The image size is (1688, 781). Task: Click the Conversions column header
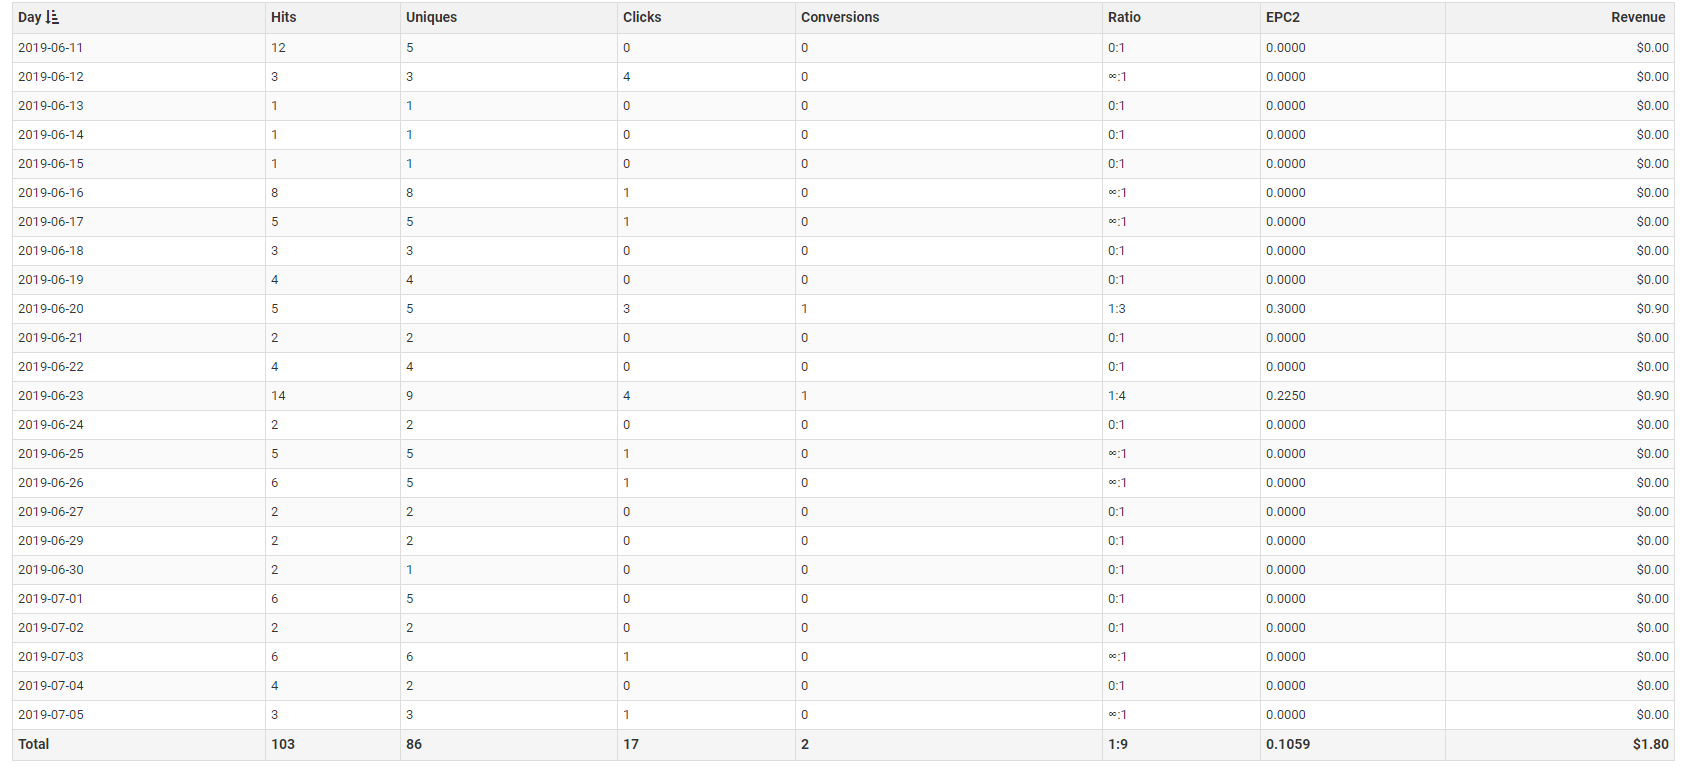click(840, 17)
